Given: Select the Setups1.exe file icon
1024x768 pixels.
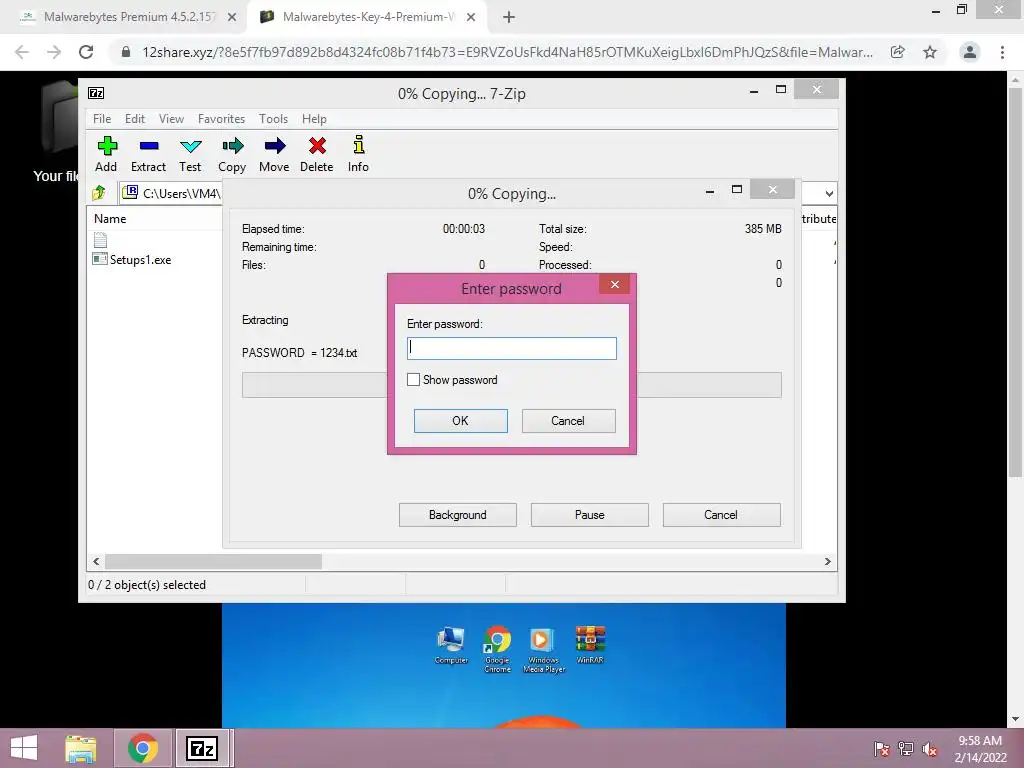Looking at the screenshot, I should [100, 259].
